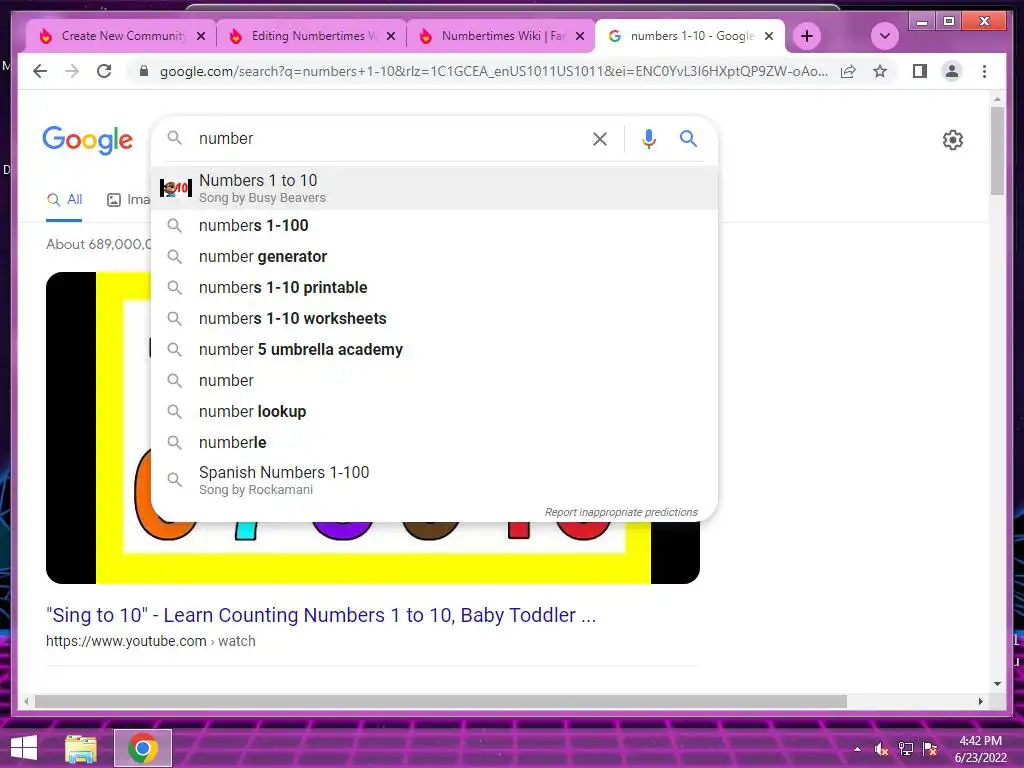The width and height of the screenshot is (1024, 768).
Task: Pick suggestion number lookup
Action: tap(434, 411)
